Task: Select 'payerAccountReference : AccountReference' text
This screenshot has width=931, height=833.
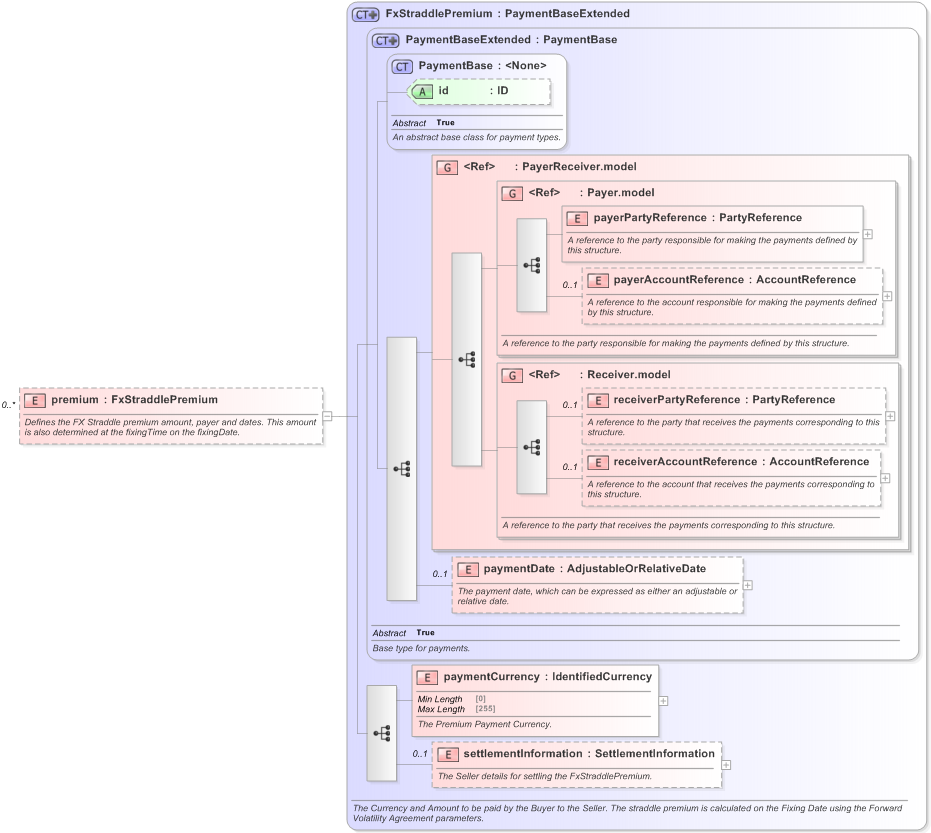Action: pos(735,279)
